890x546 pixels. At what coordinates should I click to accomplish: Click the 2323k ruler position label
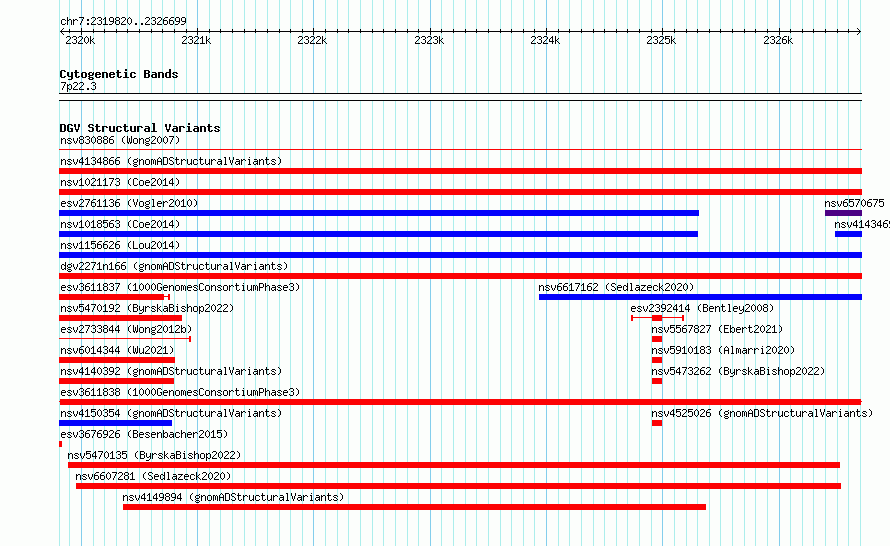pos(429,40)
